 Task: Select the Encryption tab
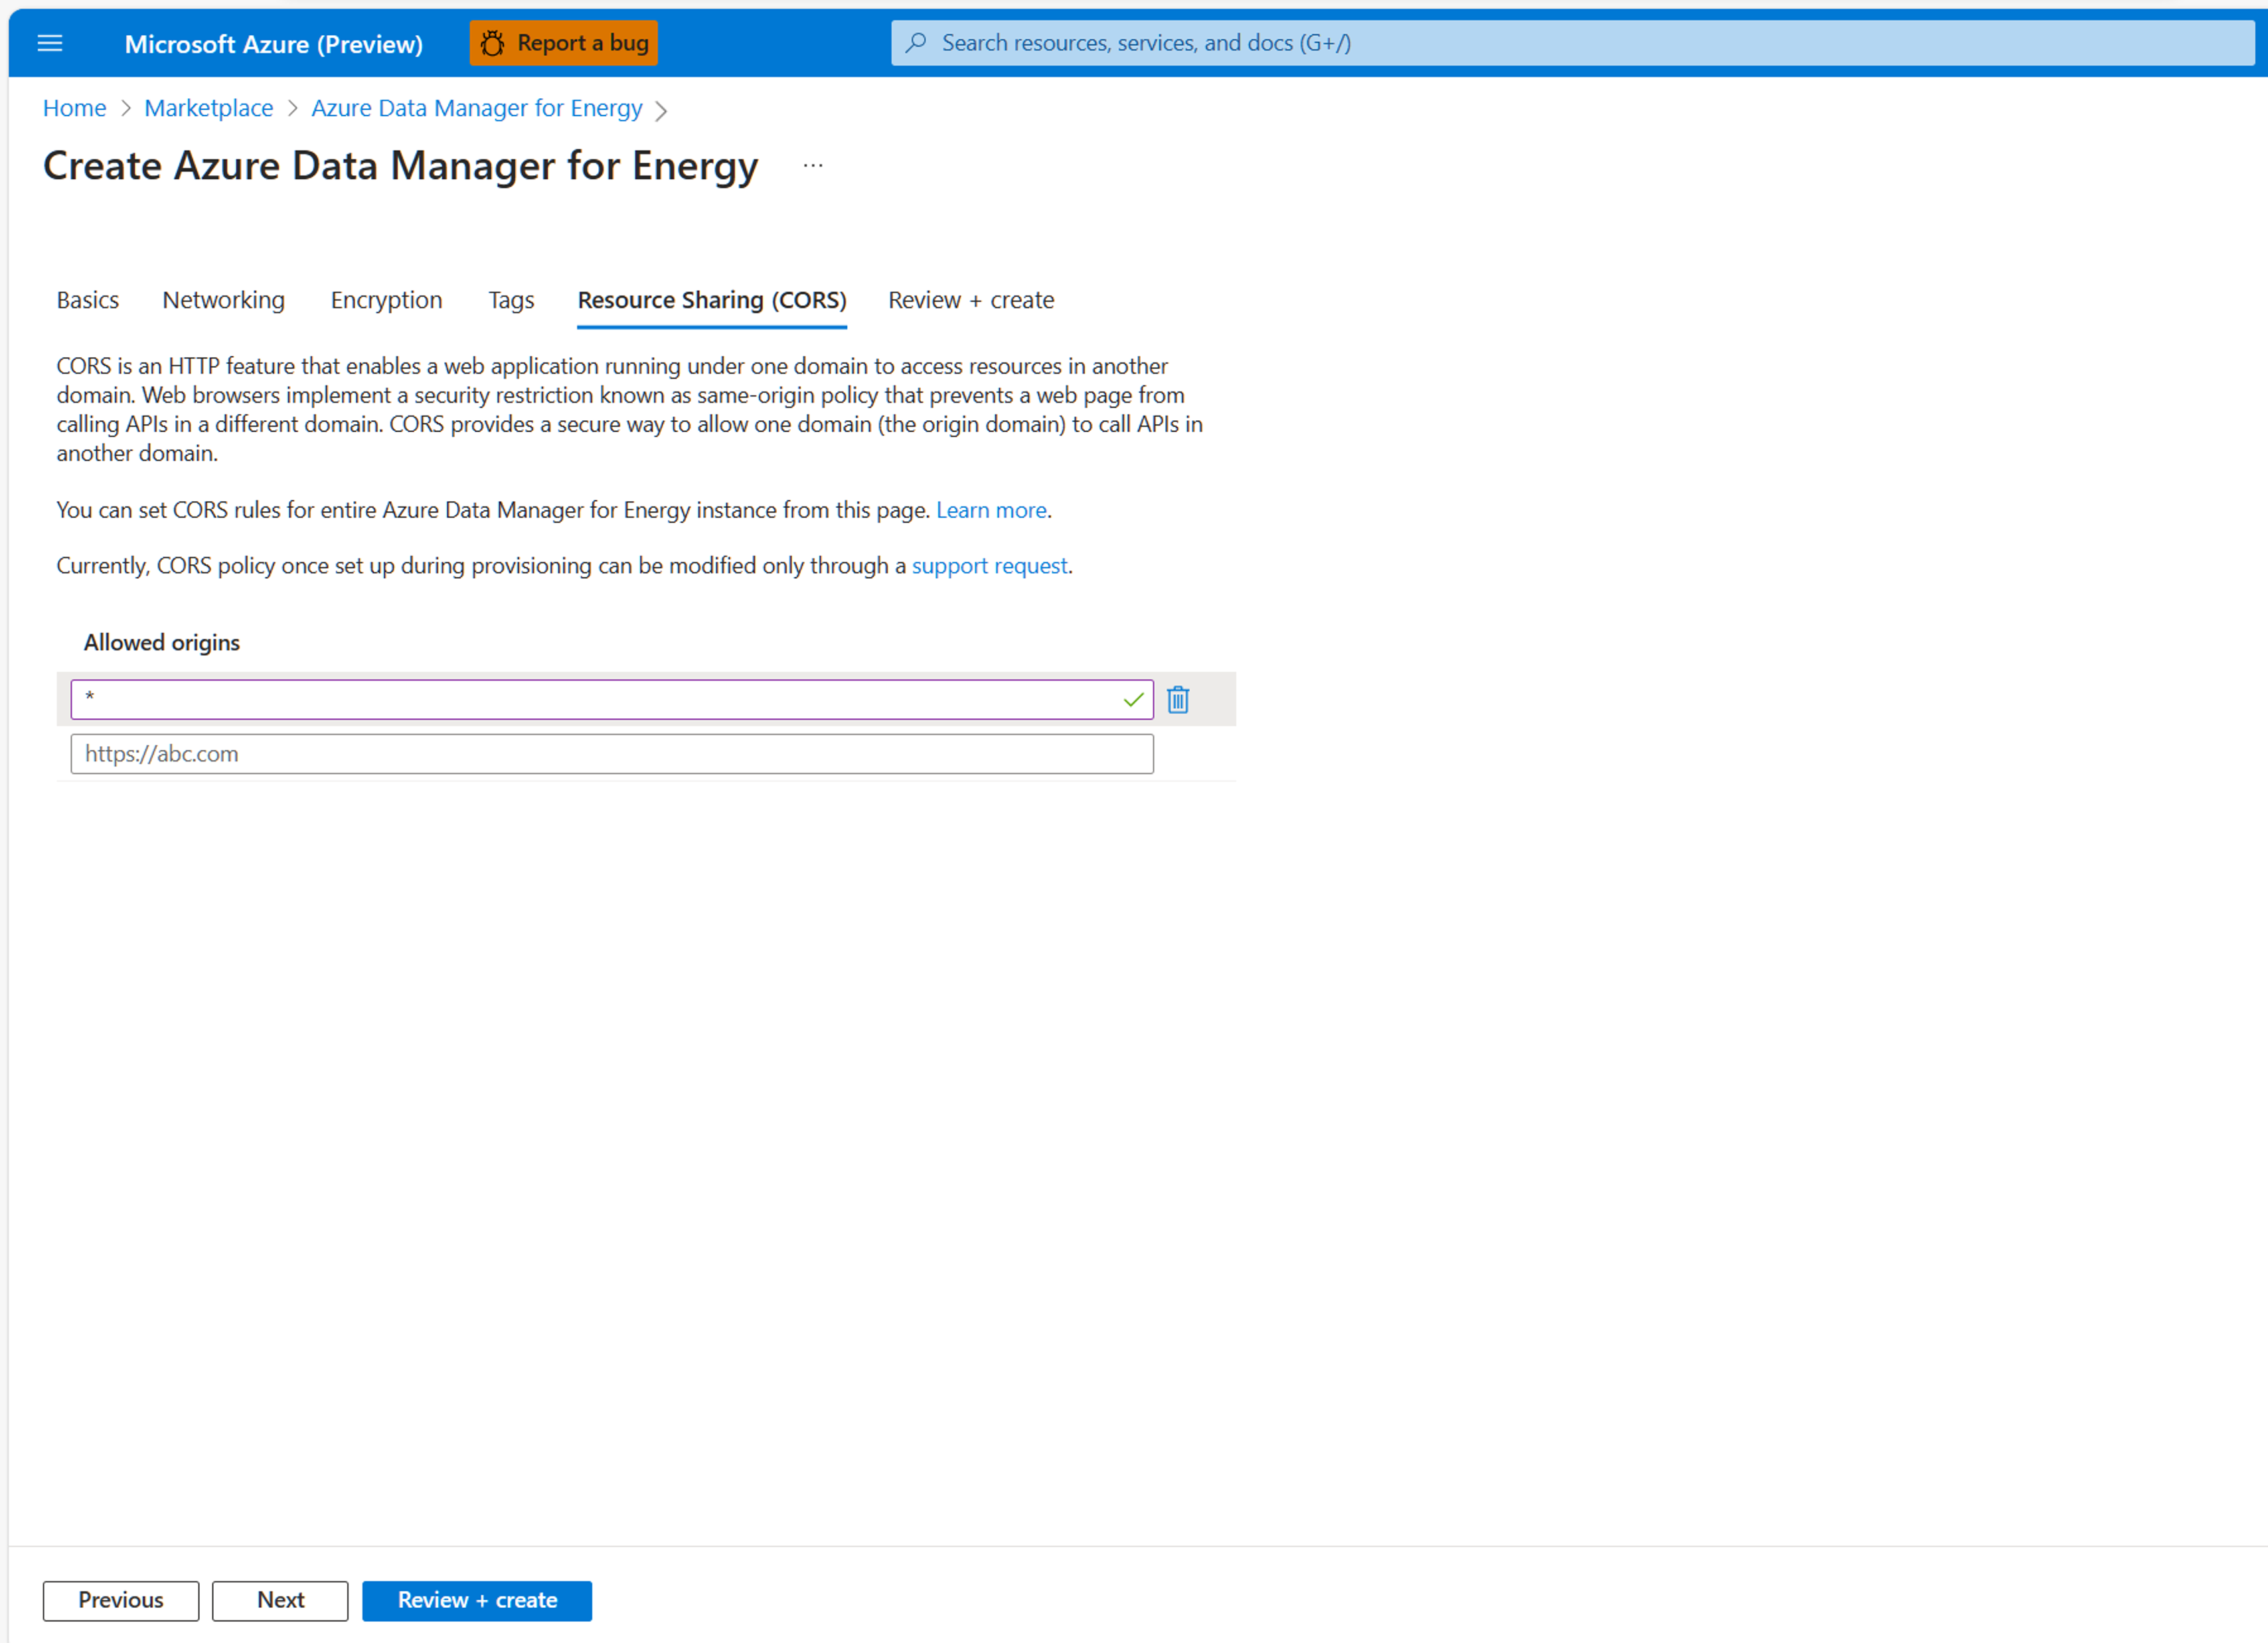click(386, 300)
